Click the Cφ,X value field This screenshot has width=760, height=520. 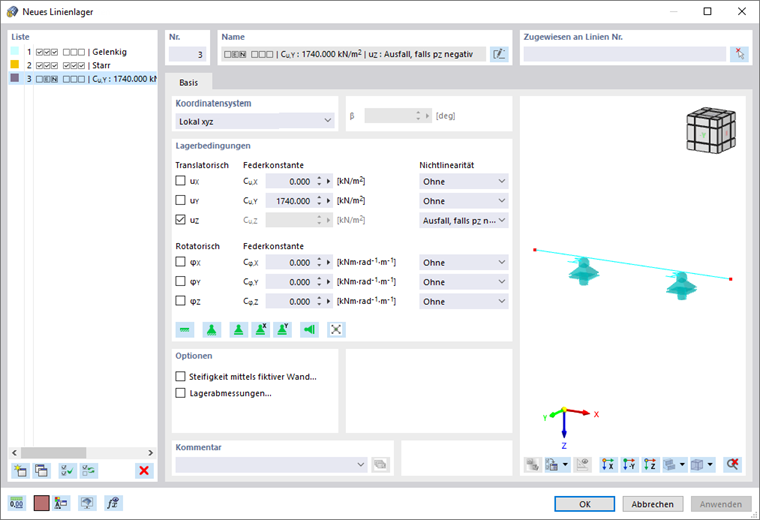[x=290, y=262]
